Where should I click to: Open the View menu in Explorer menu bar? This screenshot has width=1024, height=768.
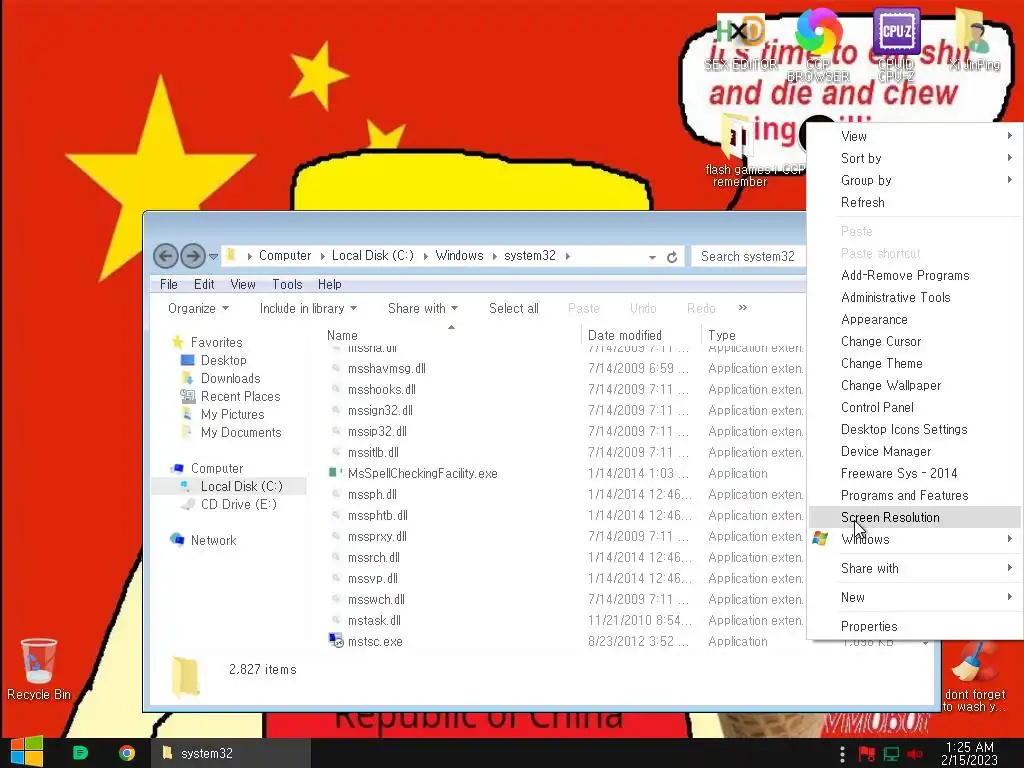(242, 284)
